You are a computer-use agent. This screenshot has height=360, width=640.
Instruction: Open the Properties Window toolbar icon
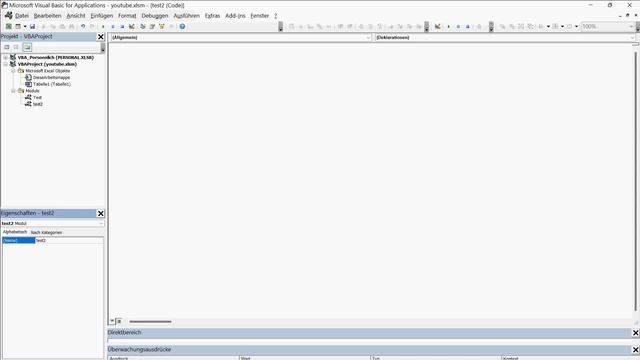coord(152,27)
